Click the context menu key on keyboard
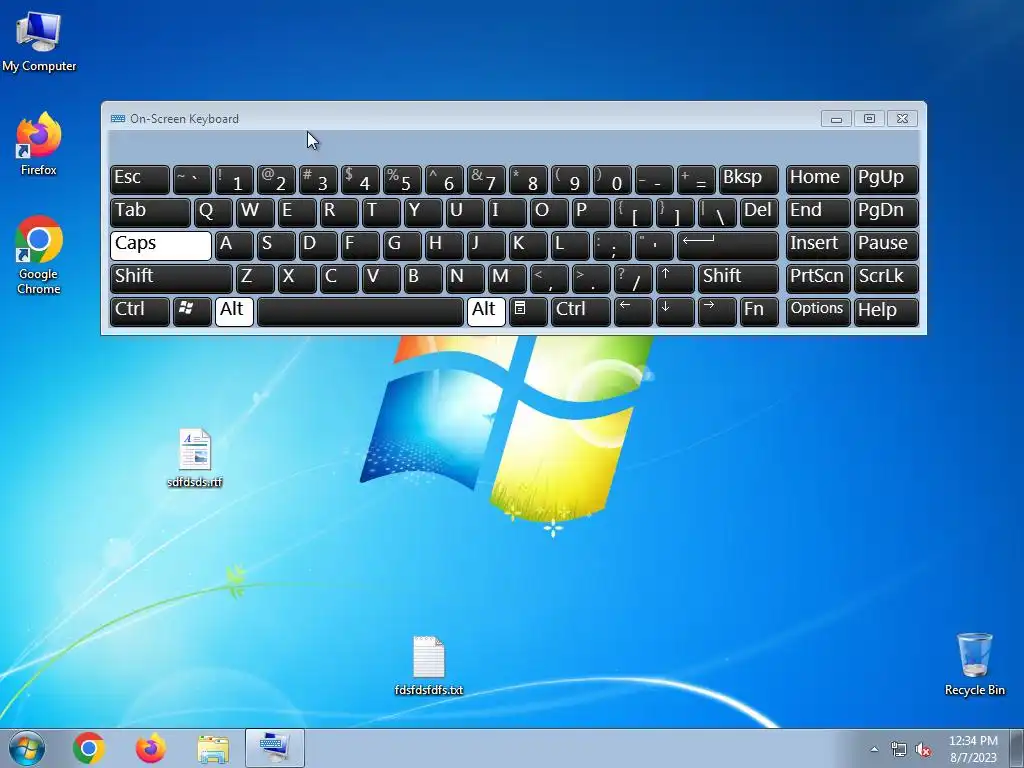The height and width of the screenshot is (768, 1024). pos(528,311)
